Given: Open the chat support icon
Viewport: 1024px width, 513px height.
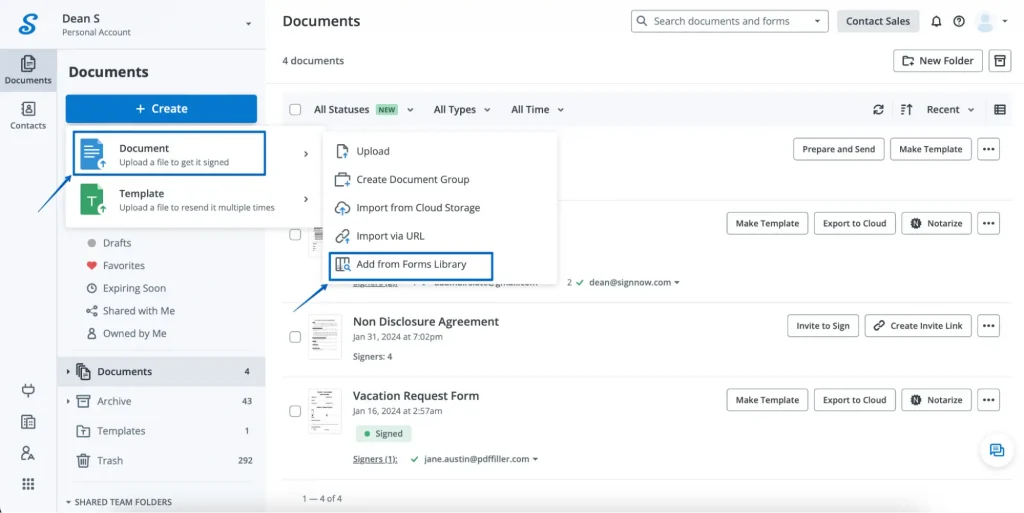Looking at the screenshot, I should (x=996, y=450).
